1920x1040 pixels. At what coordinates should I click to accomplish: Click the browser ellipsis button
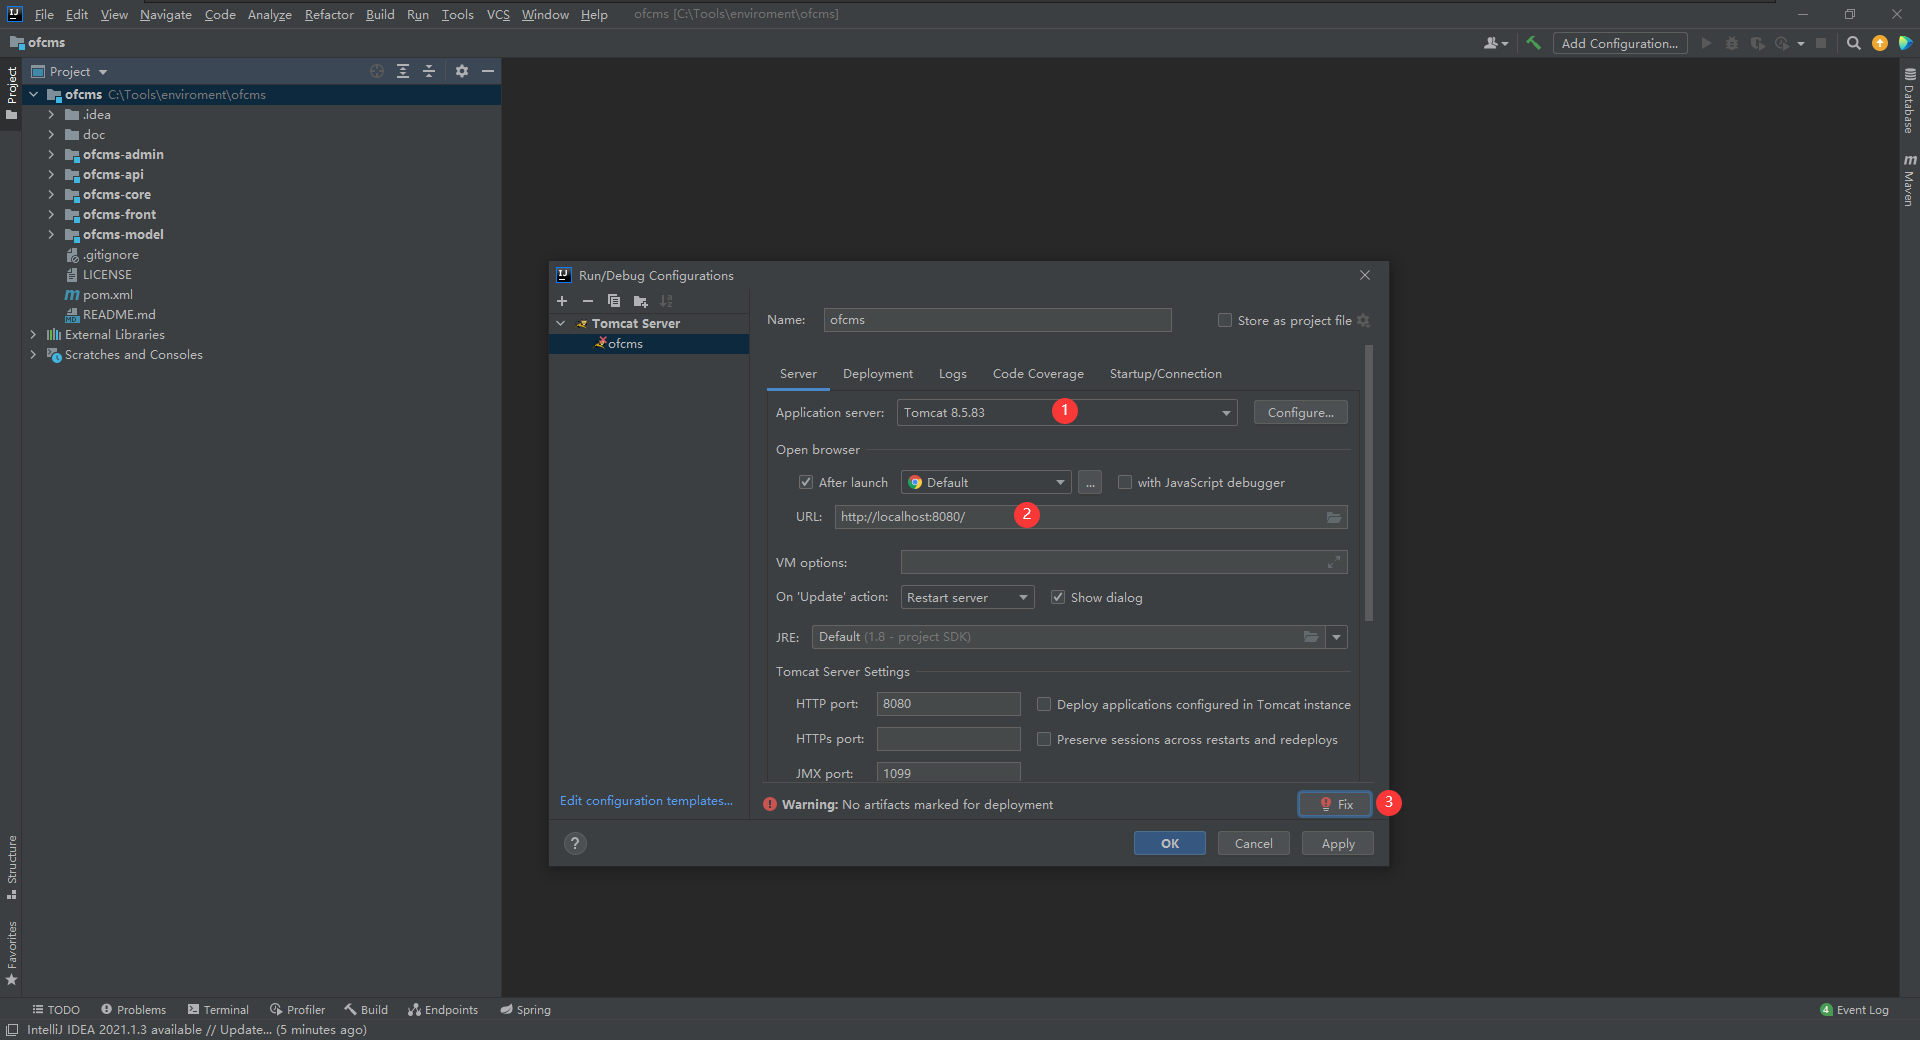pyautogui.click(x=1090, y=483)
